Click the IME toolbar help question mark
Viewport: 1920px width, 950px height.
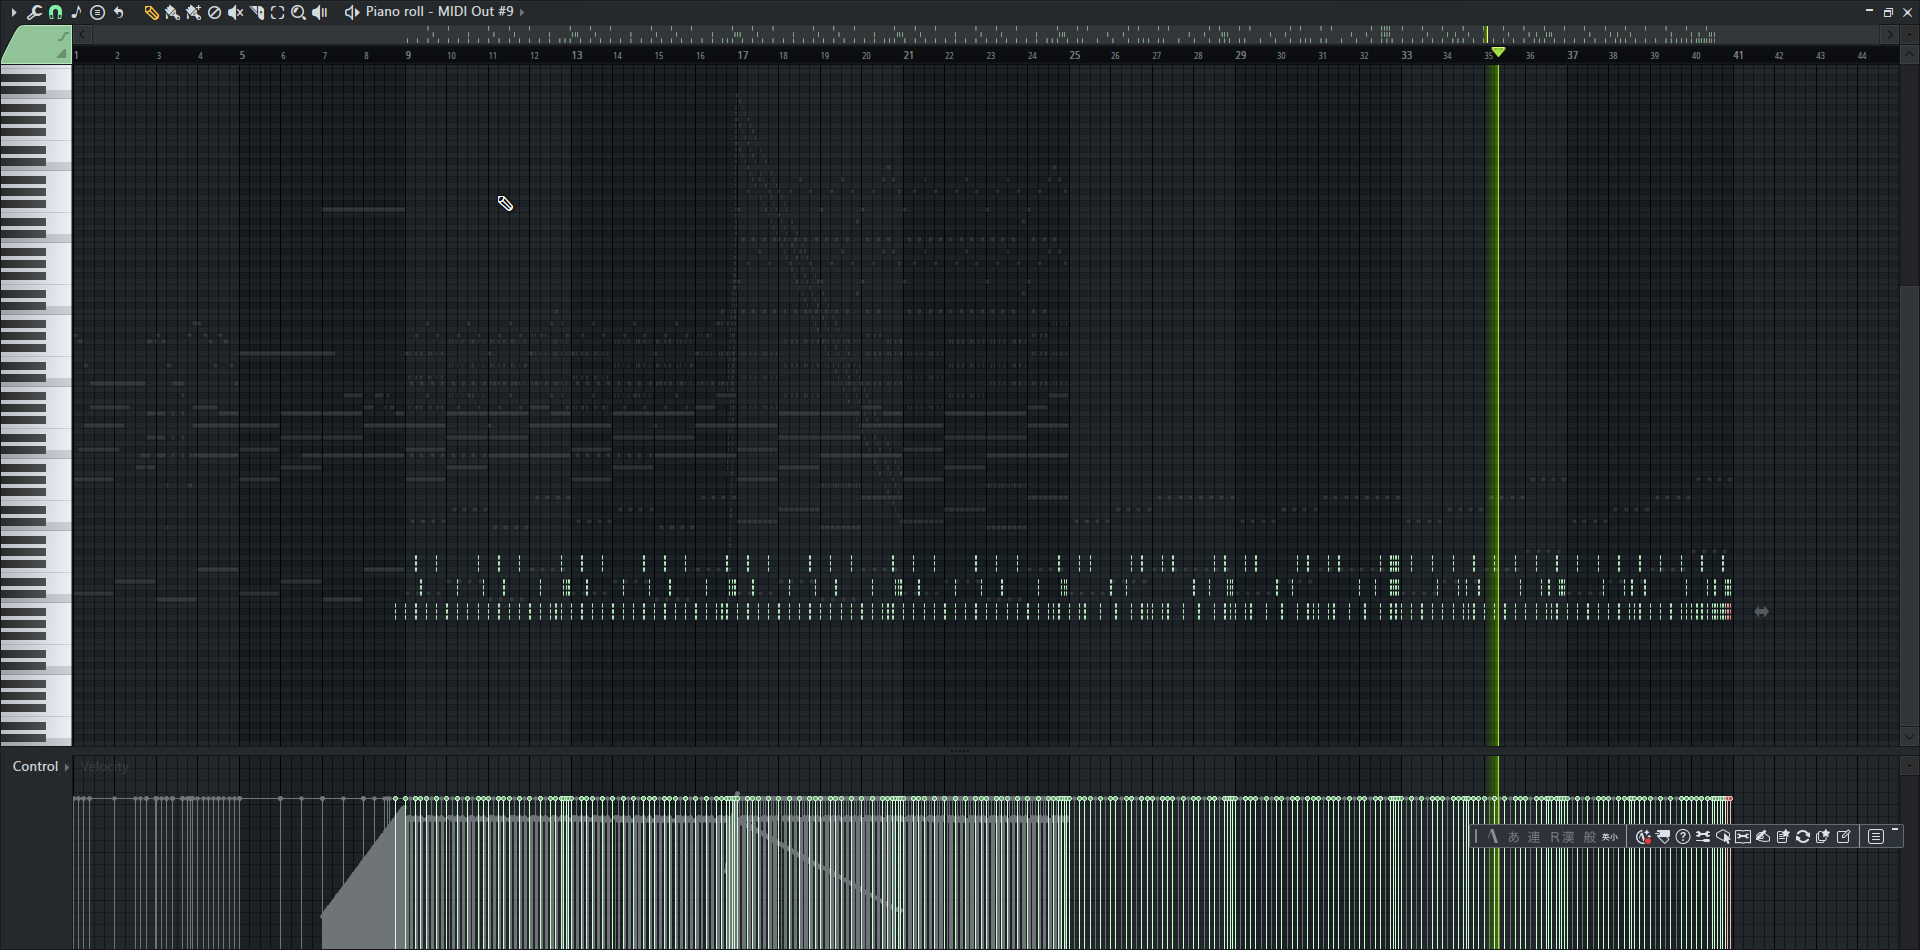[x=1683, y=837]
